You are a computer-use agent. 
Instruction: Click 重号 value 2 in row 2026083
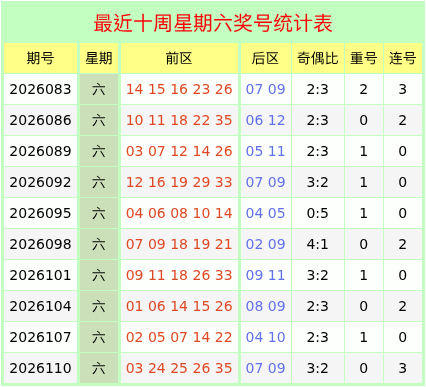(x=363, y=89)
